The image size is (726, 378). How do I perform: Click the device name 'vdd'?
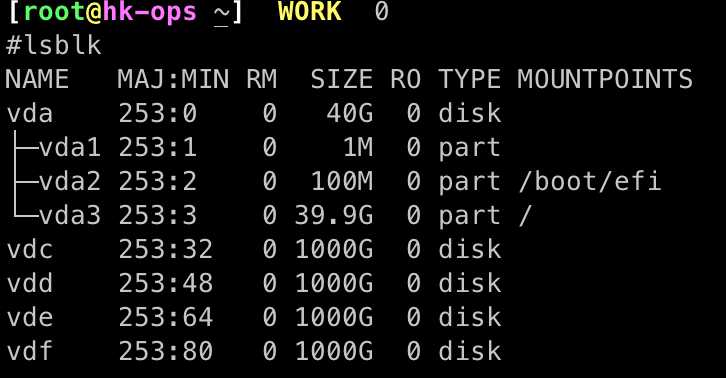point(30,283)
